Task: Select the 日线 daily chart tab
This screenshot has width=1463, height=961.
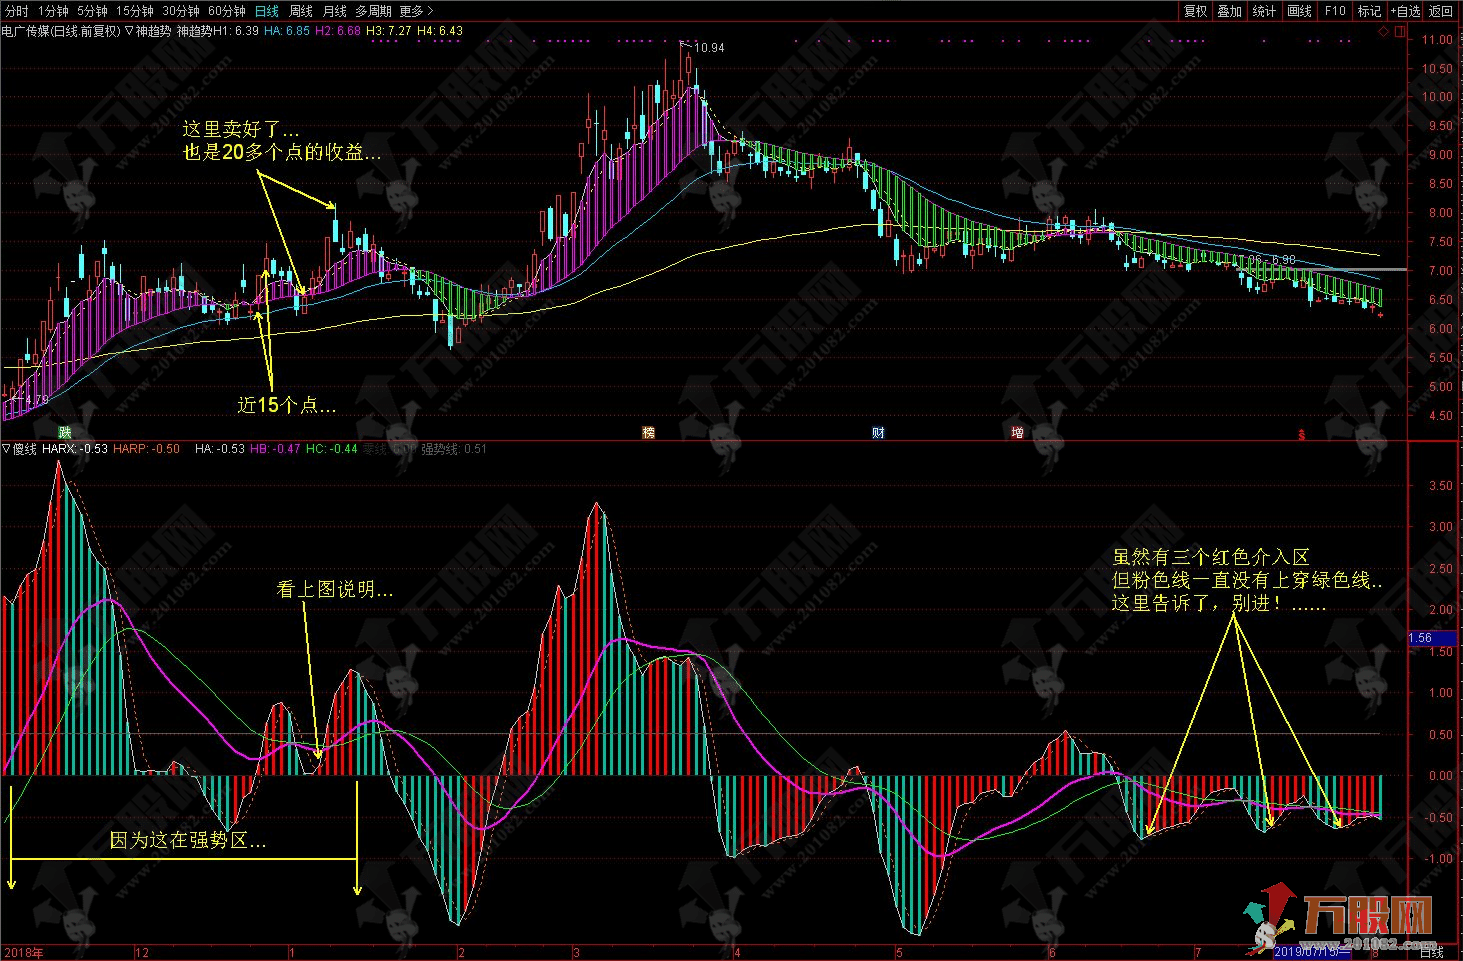Action: [266, 11]
